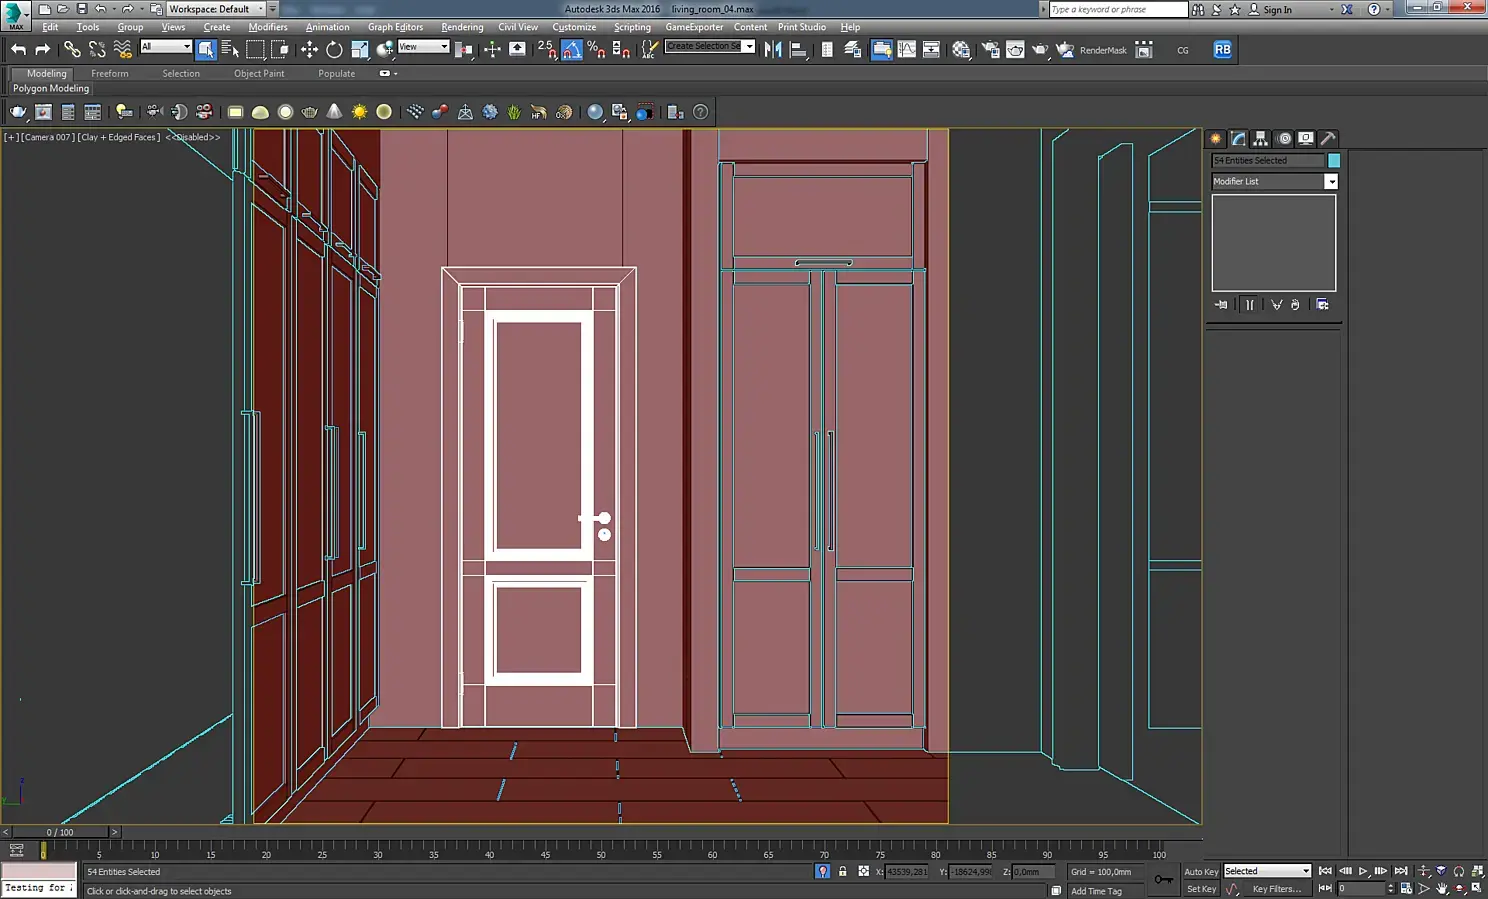
Task: Toggle Auto Key animation mode
Action: (1201, 871)
